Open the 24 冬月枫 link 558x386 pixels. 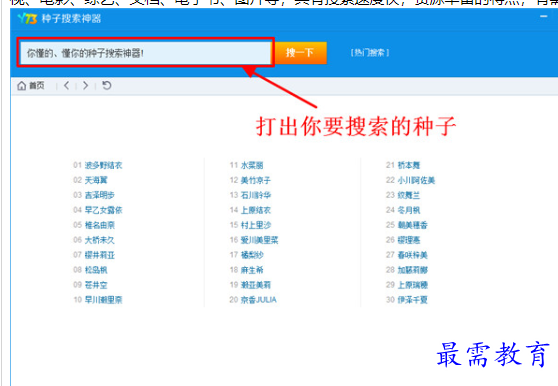[x=409, y=210]
